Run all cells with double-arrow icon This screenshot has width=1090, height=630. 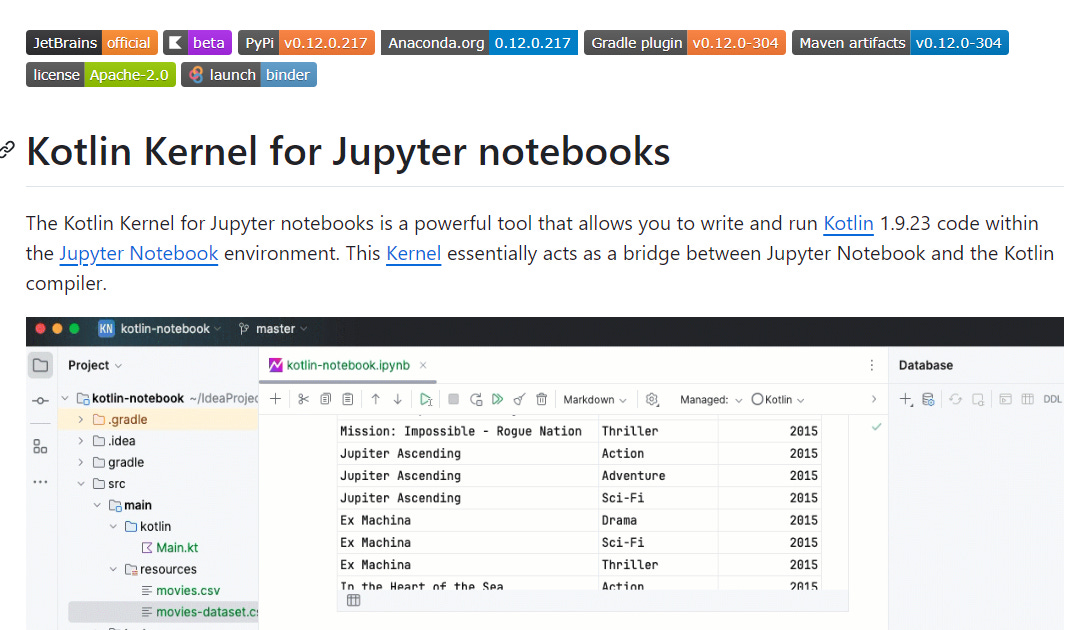point(498,399)
